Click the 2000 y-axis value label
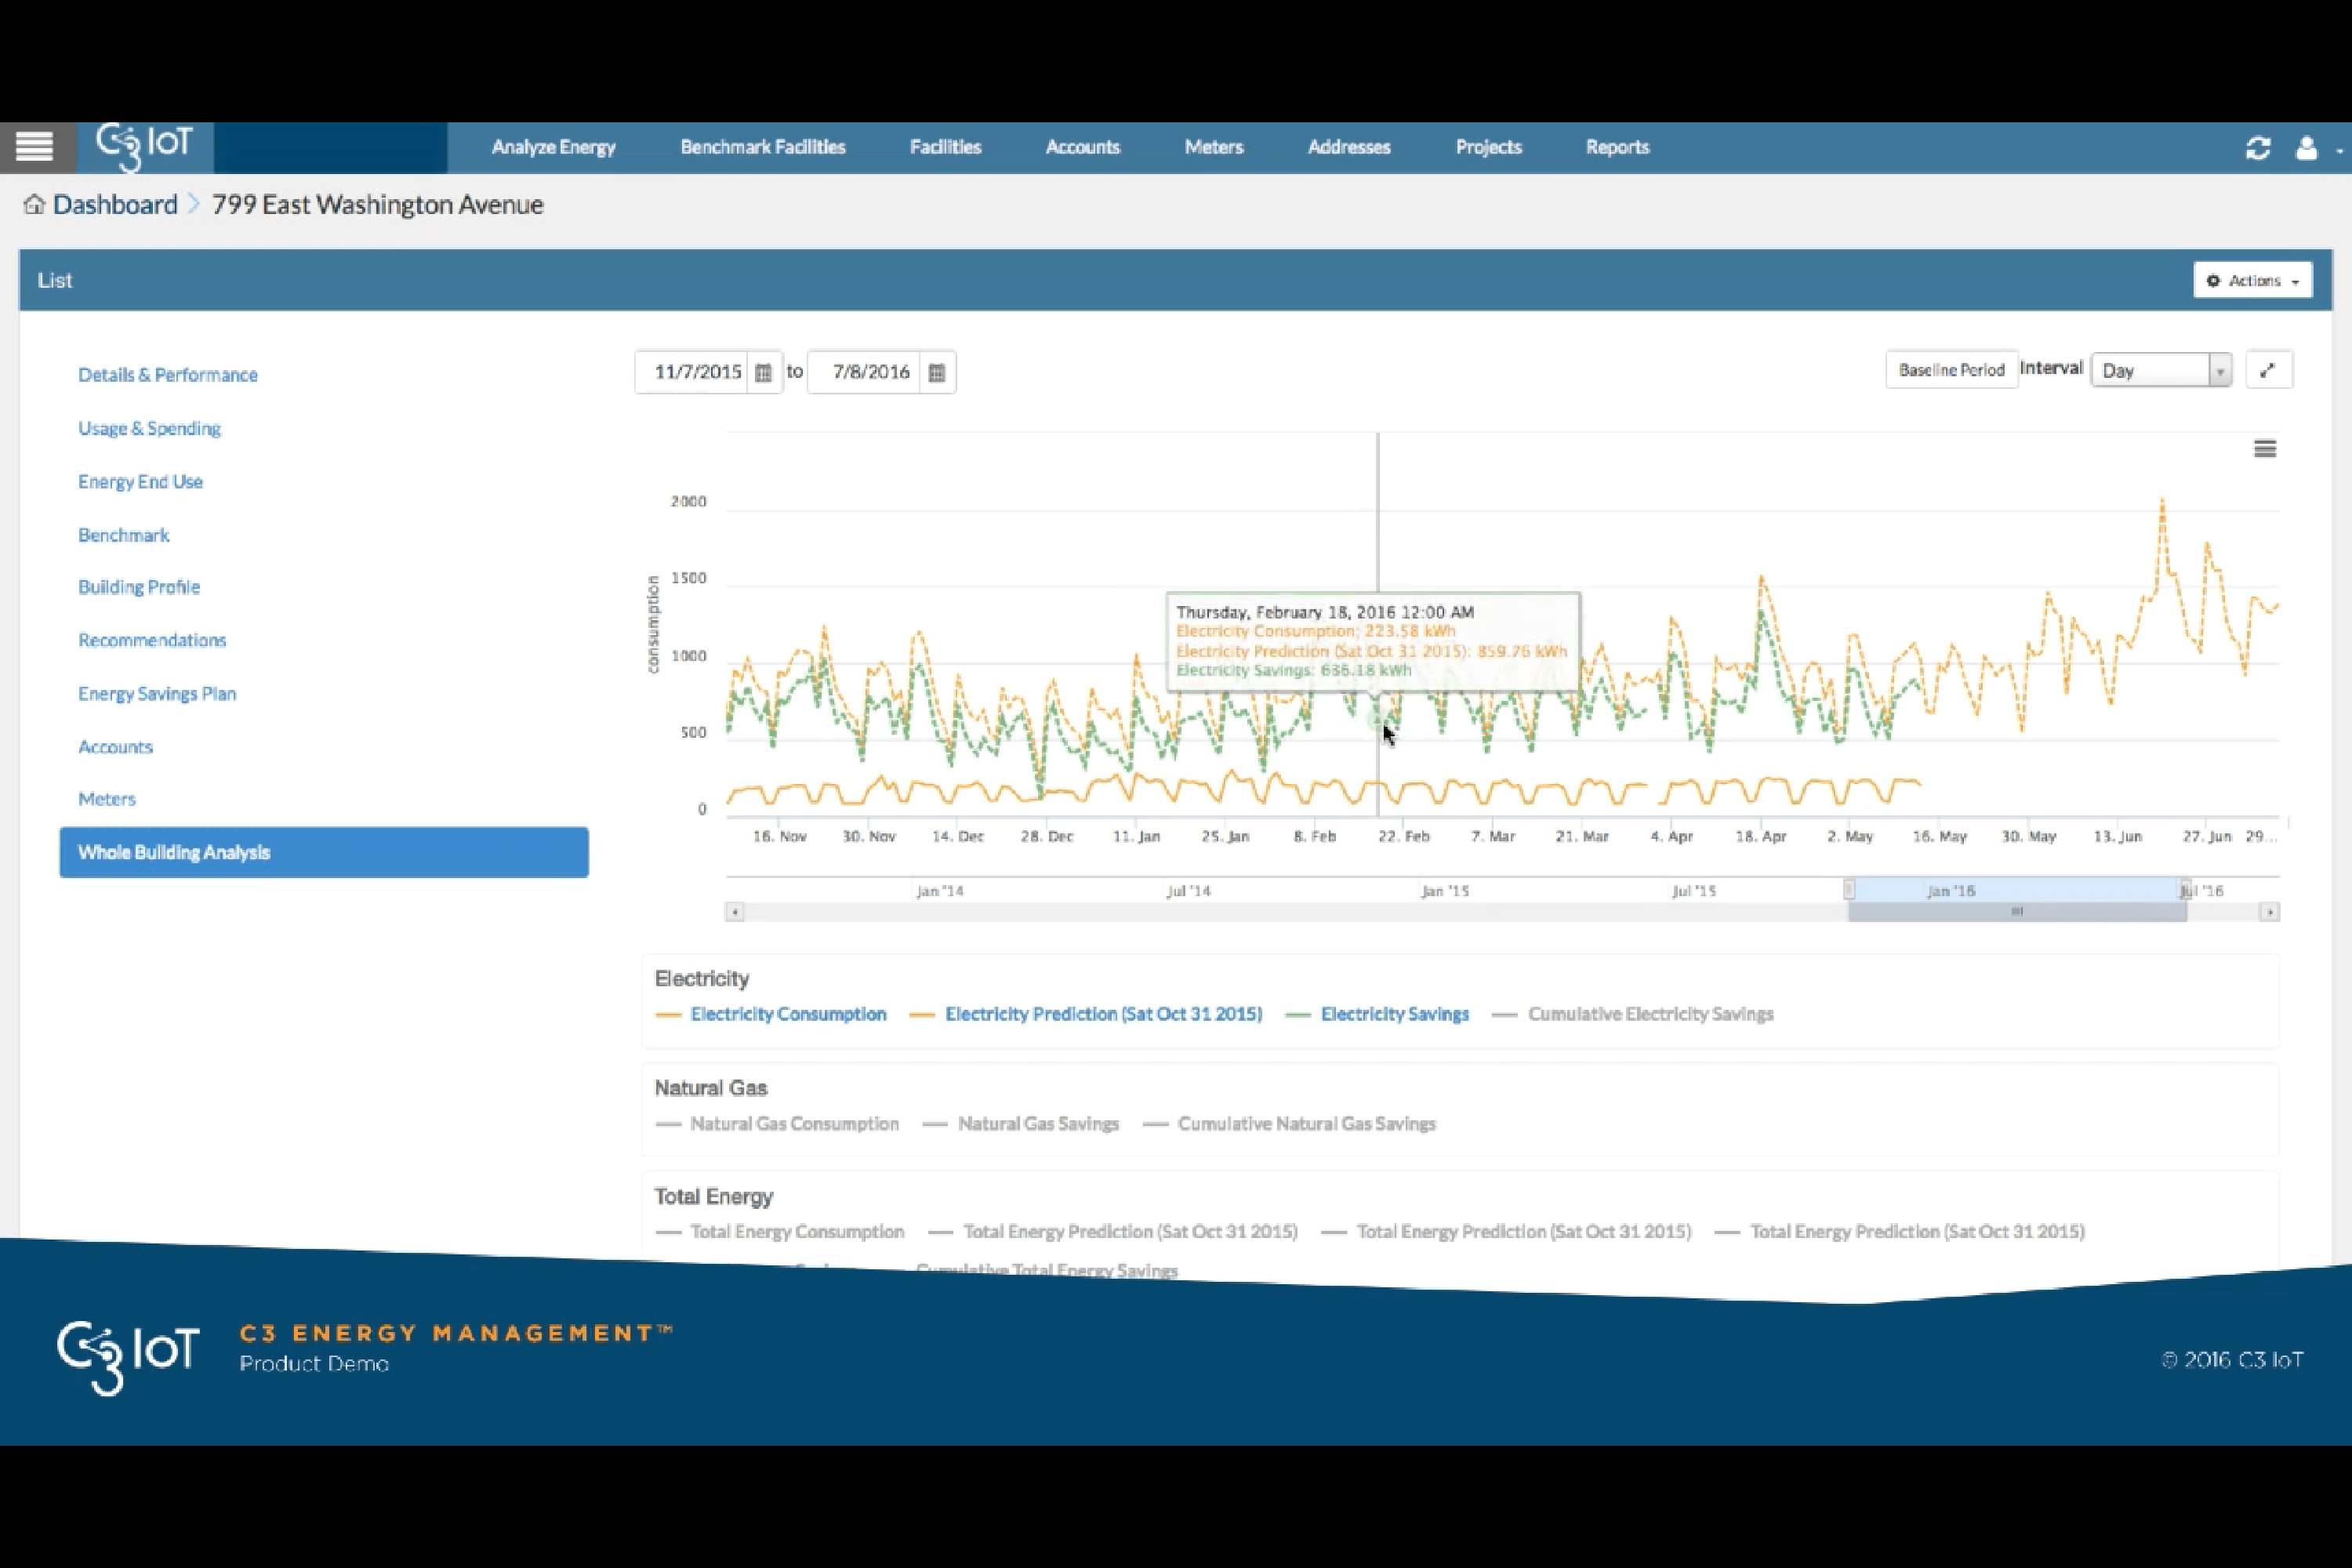This screenshot has height=1568, width=2352. coord(688,502)
